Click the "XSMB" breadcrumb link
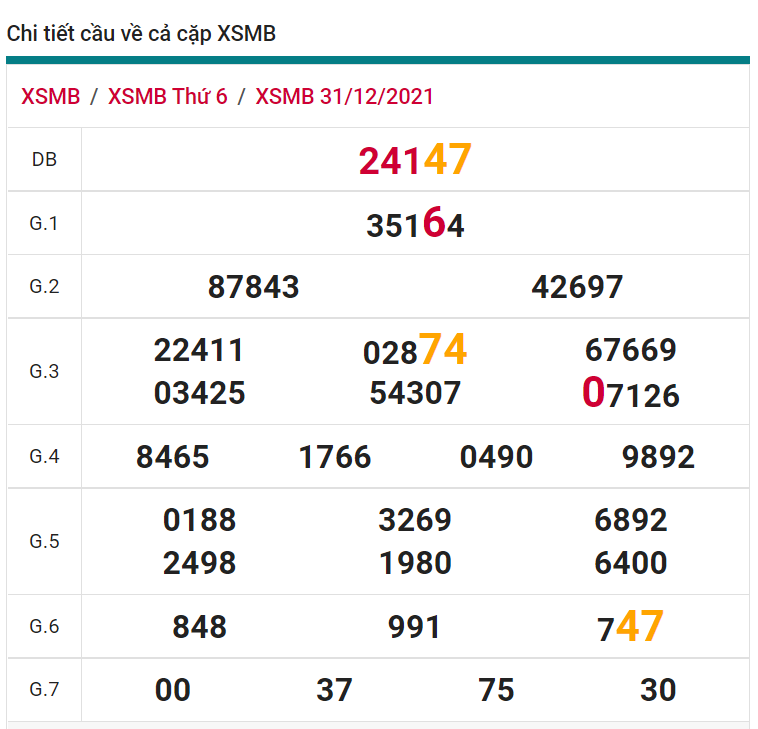This screenshot has width=758, height=729. [50, 97]
